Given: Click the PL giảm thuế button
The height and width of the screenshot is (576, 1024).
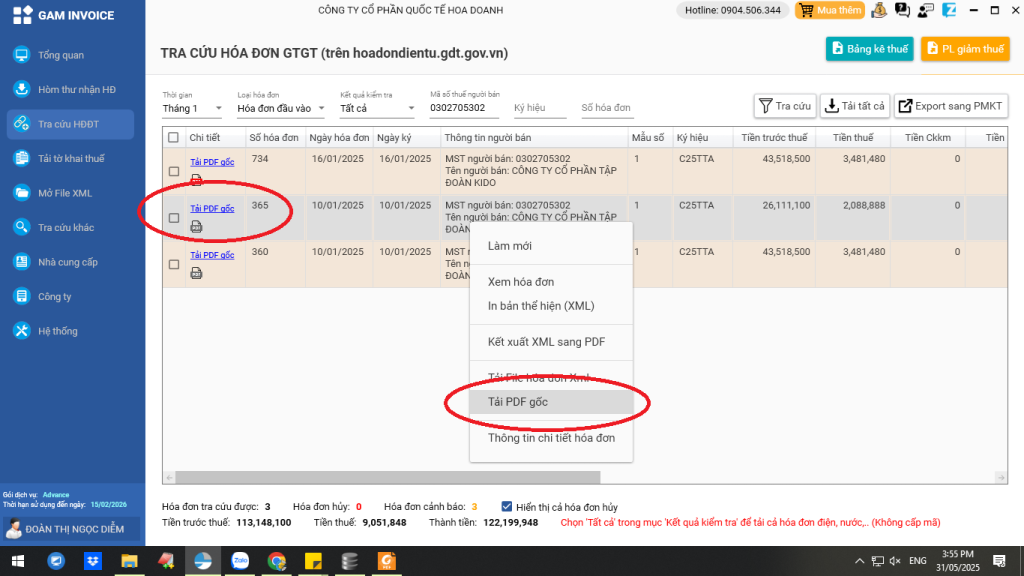Looking at the screenshot, I should pyautogui.click(x=965, y=49).
